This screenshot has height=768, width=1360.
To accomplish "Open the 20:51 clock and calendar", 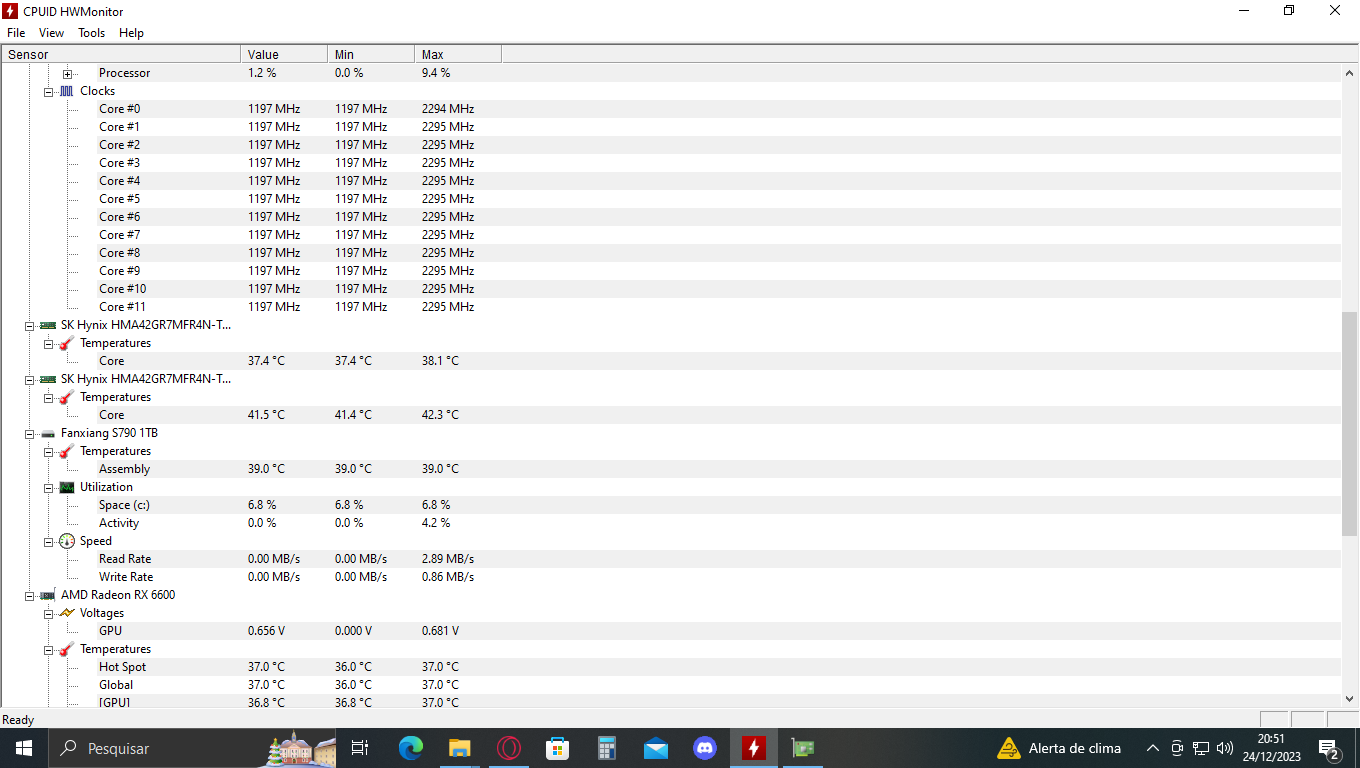I will coord(1271,748).
